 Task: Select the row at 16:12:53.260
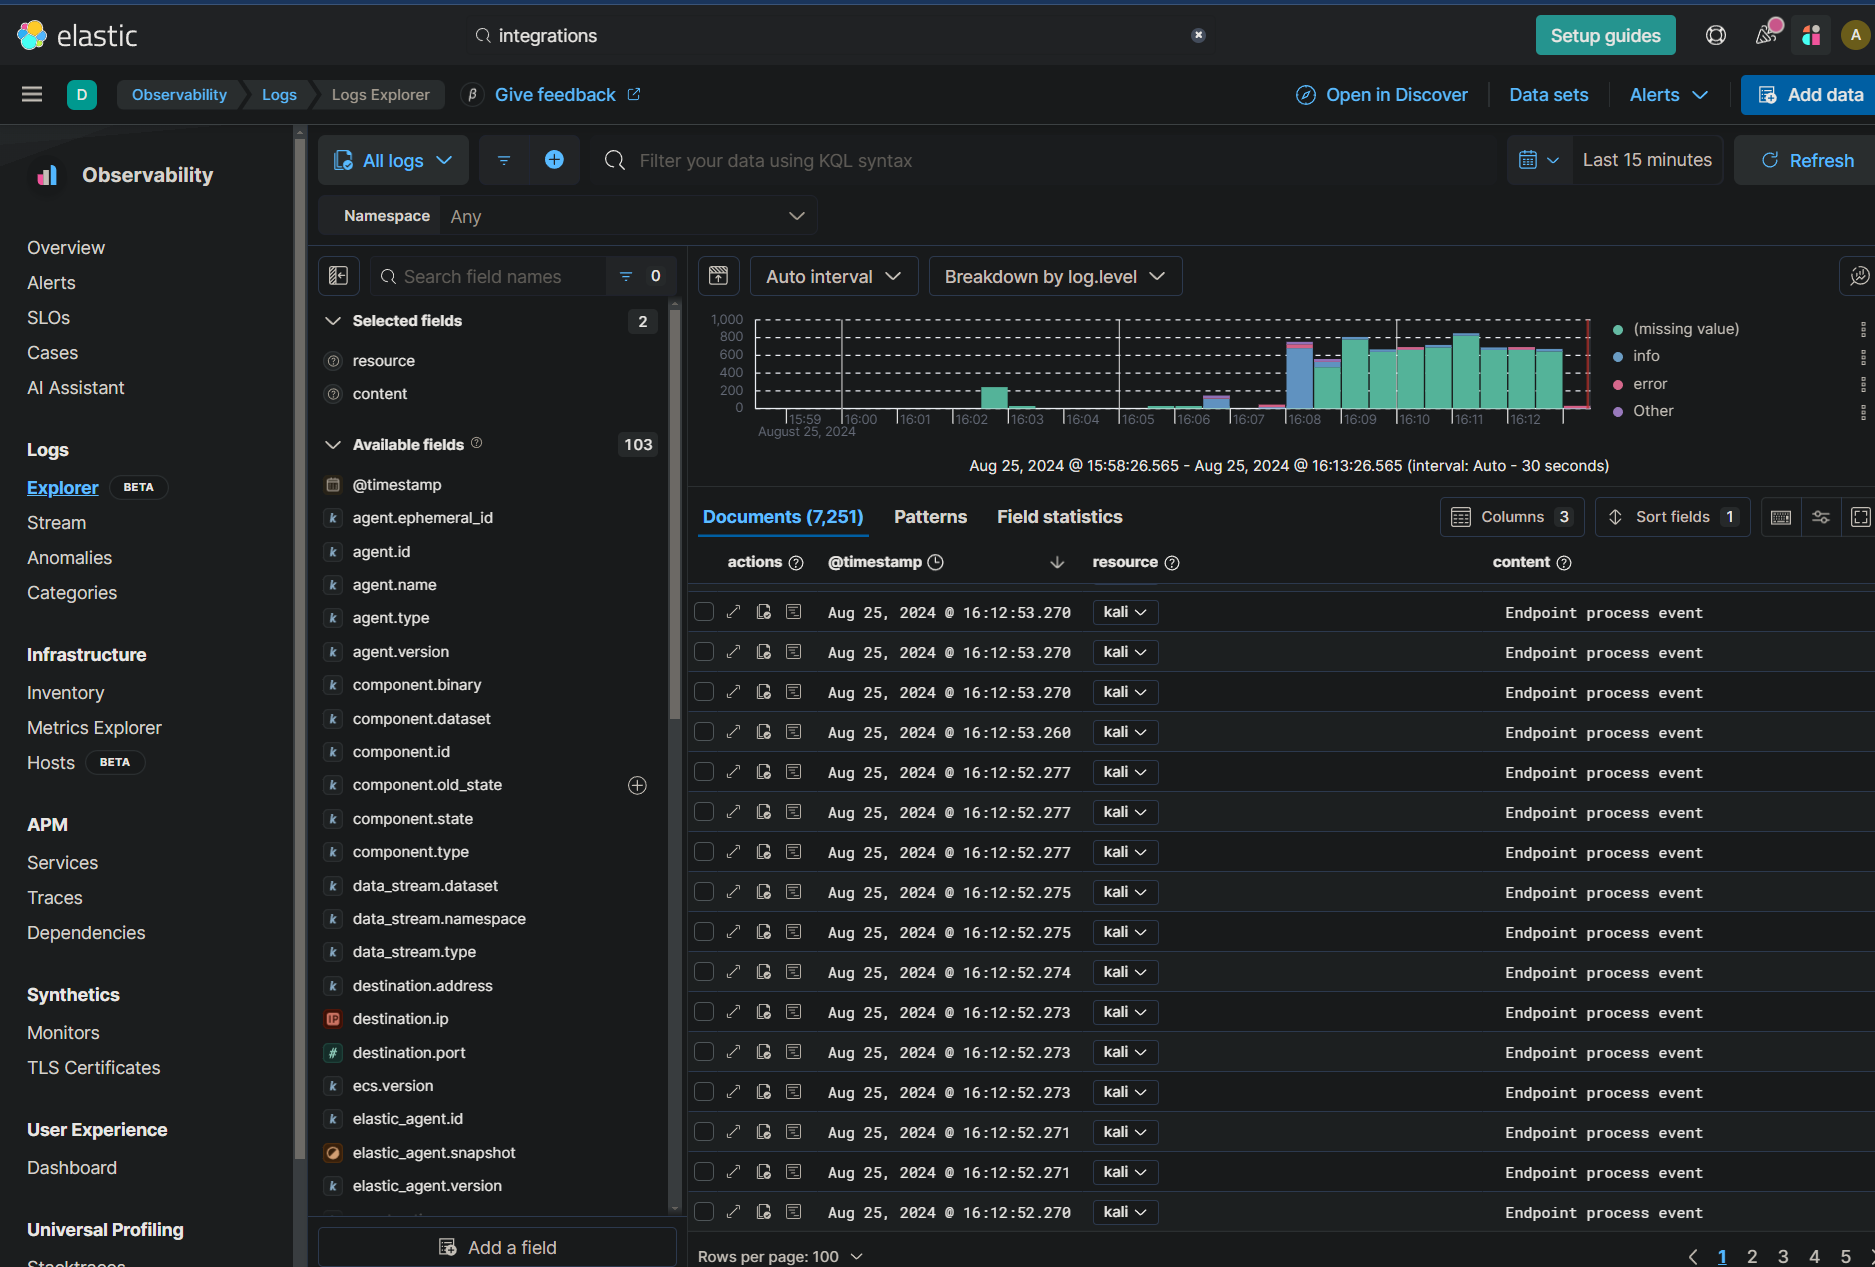point(704,732)
